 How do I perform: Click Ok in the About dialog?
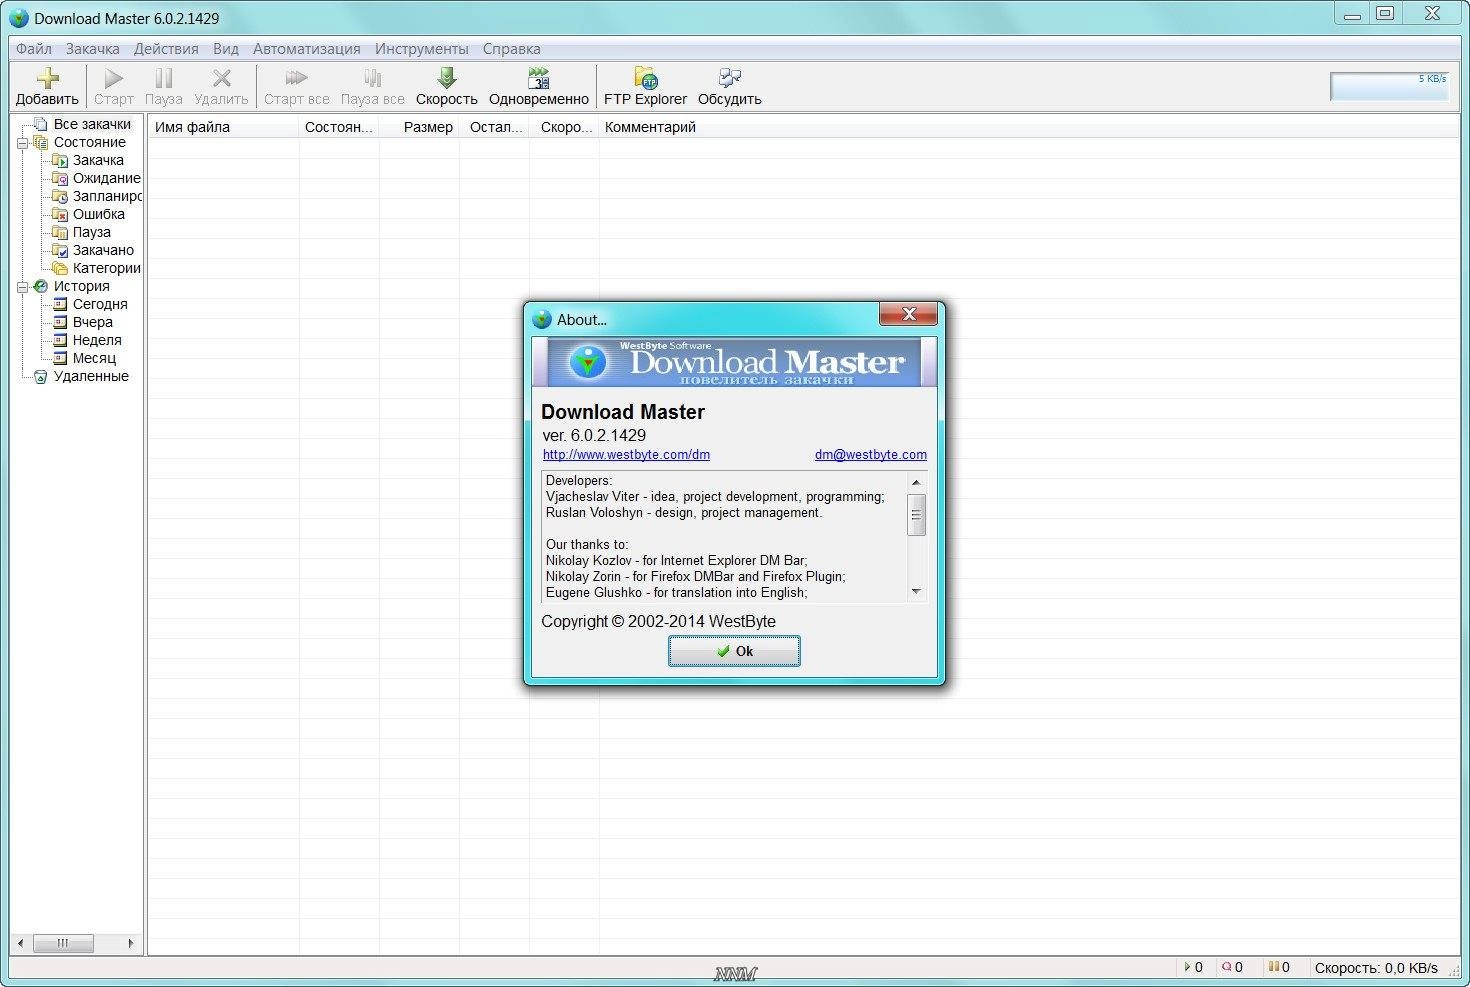coord(734,651)
